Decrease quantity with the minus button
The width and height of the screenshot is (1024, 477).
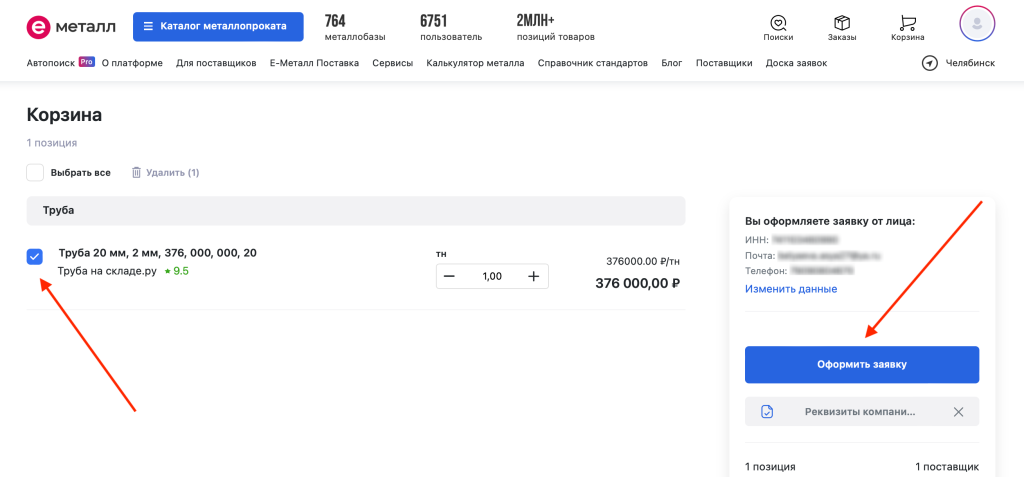click(451, 276)
